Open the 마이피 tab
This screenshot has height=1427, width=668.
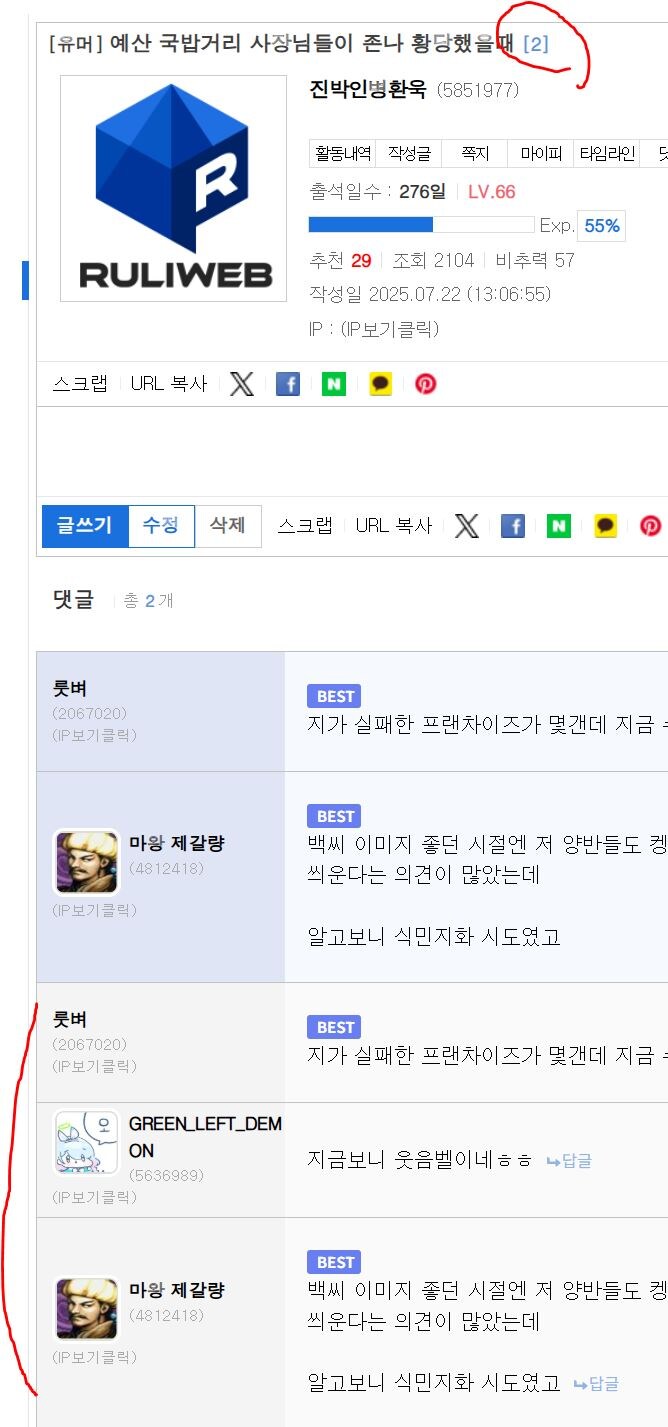pos(541,154)
